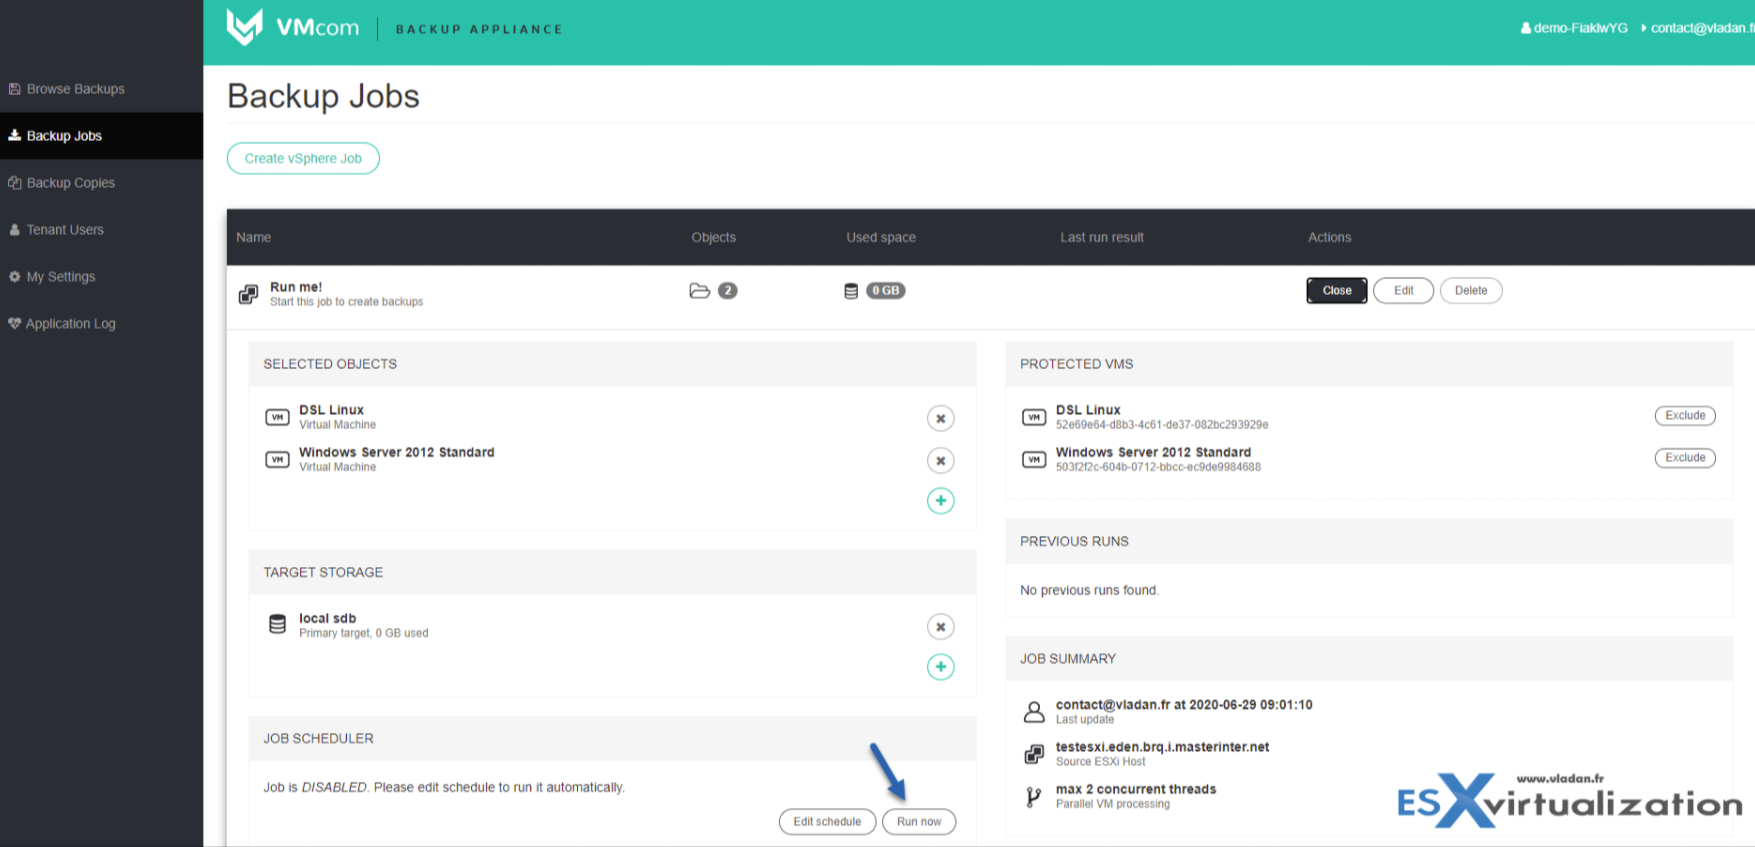Click the objects folder icon
The height and width of the screenshot is (847, 1755).
700,291
